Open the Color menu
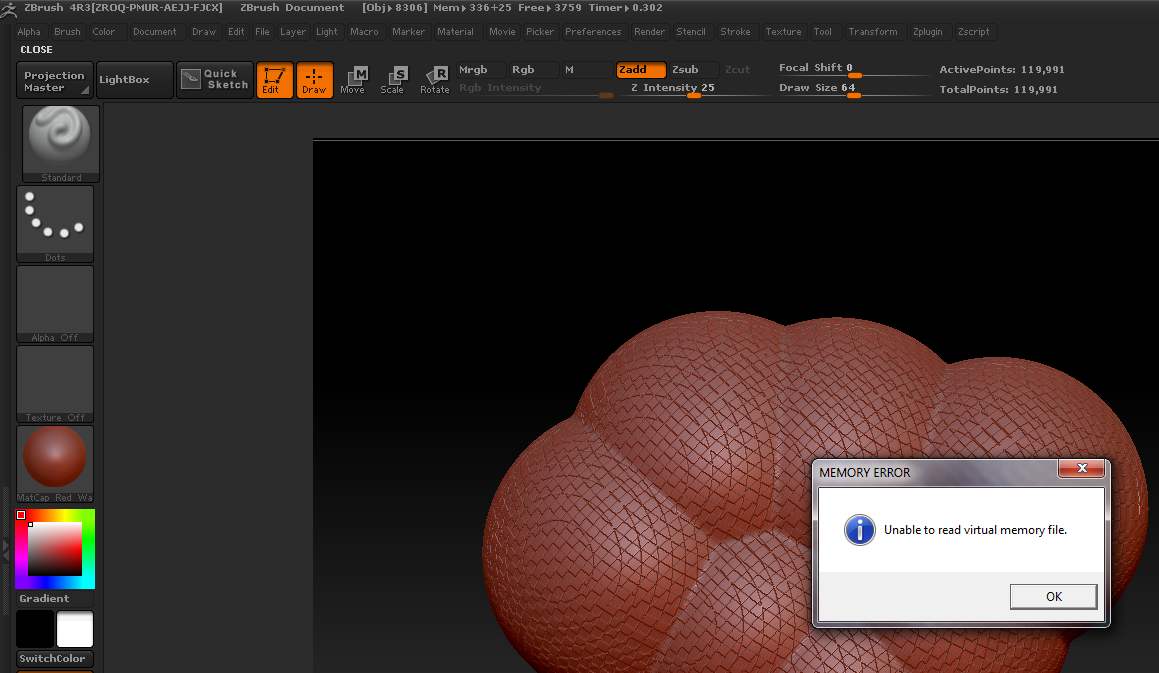 tap(103, 32)
